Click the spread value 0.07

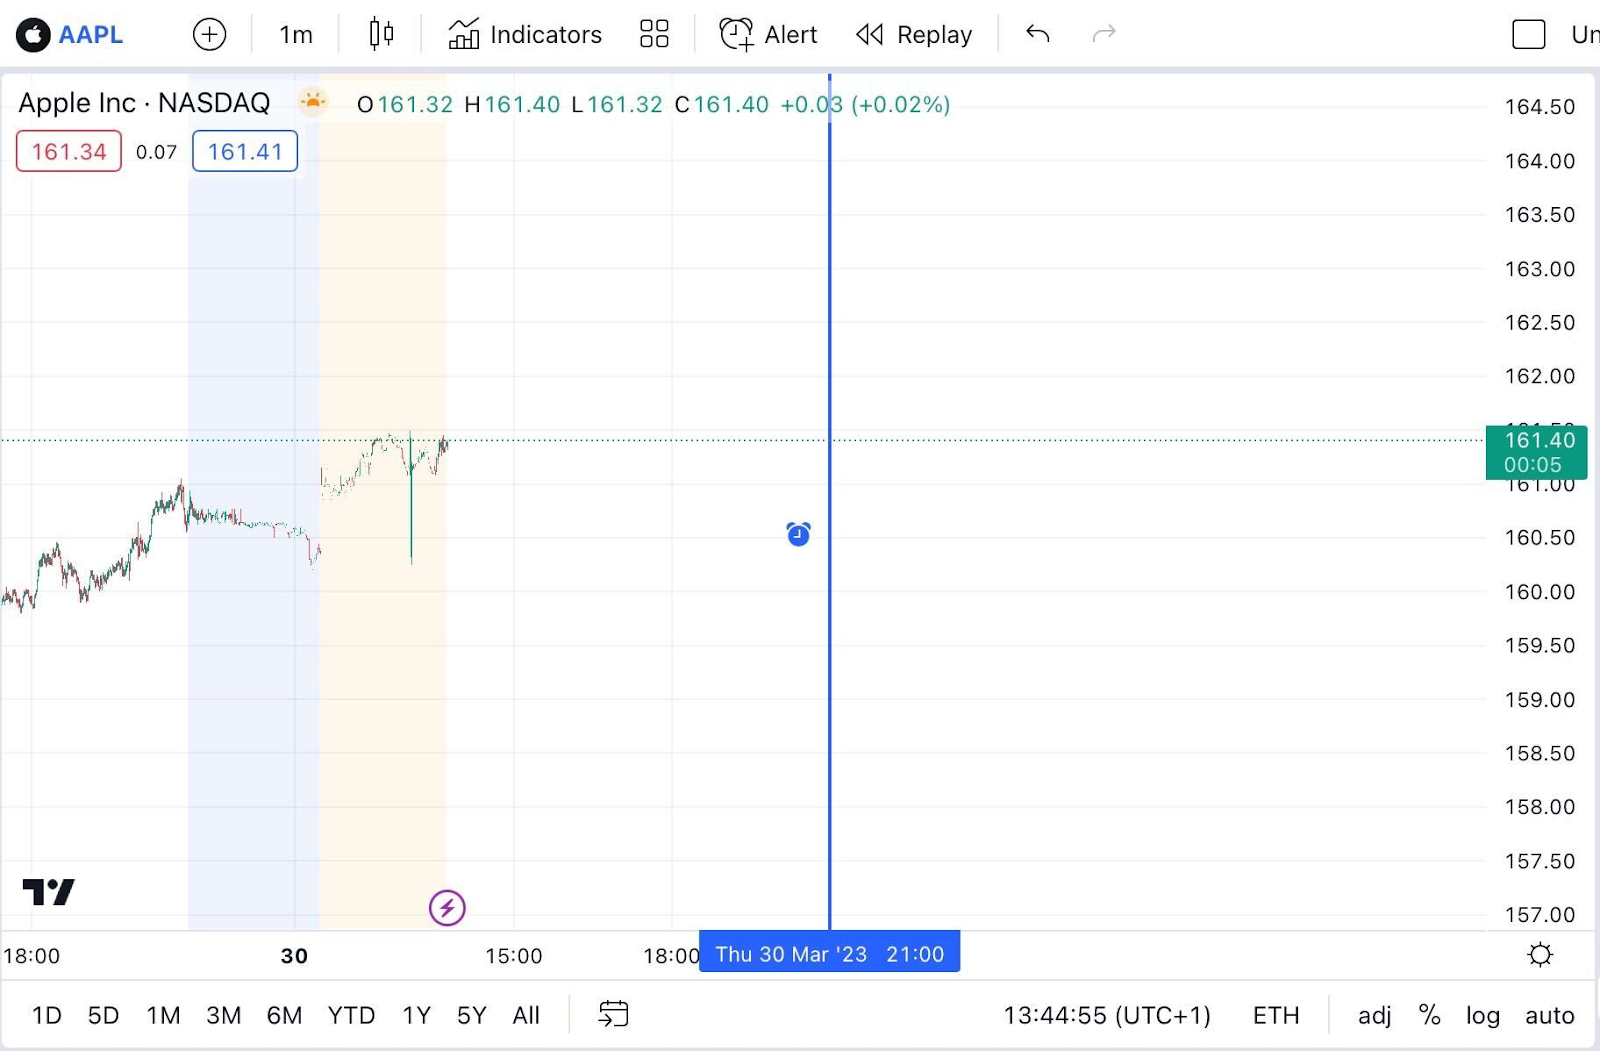coord(156,152)
